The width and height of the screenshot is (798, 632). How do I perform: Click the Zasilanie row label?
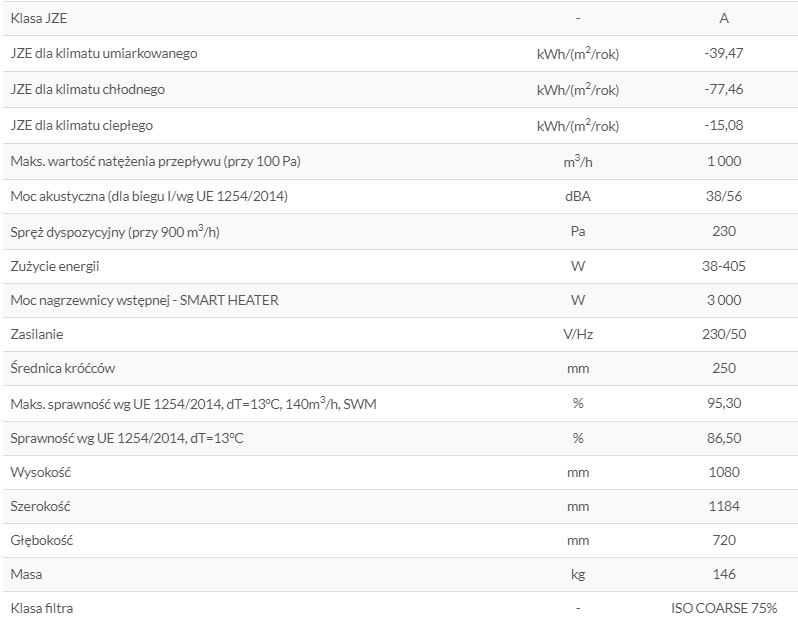click(x=37, y=334)
